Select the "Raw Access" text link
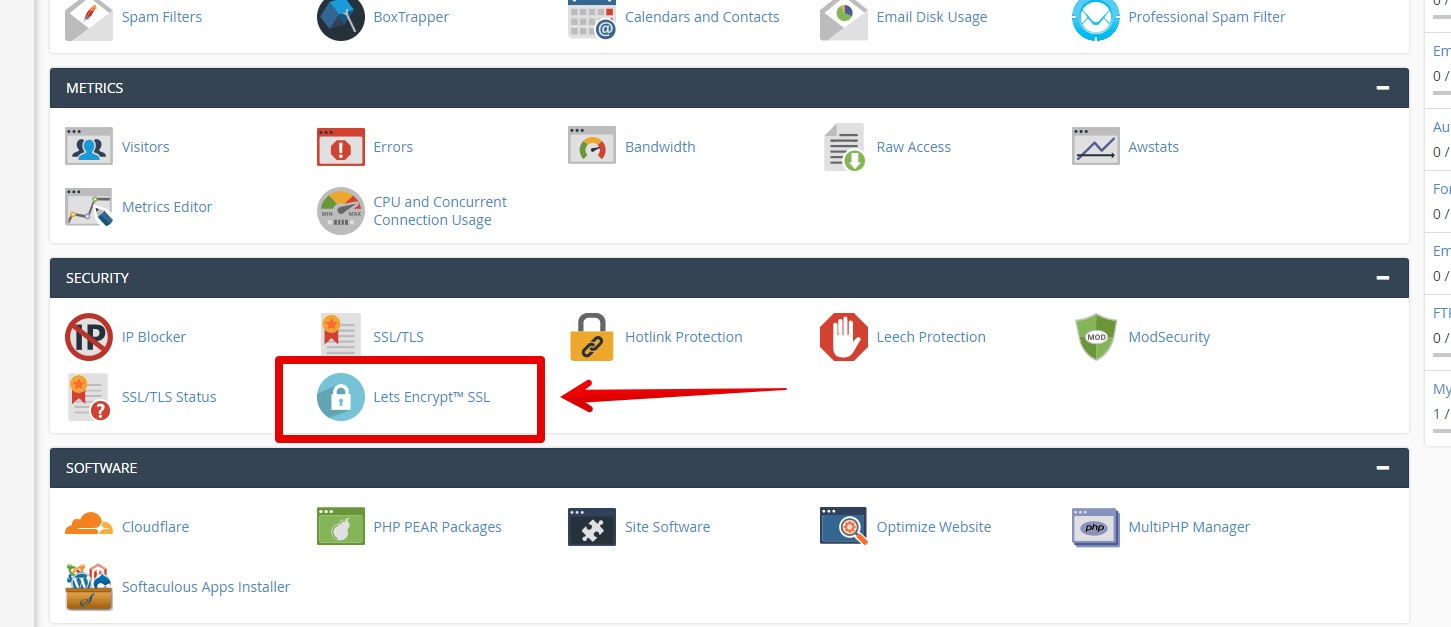The image size is (1451, 627). pyautogui.click(x=914, y=147)
